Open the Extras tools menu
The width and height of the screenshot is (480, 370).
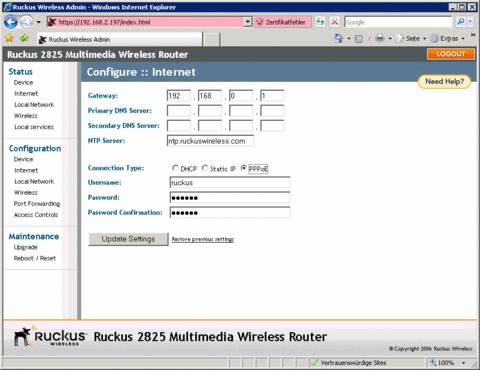pyautogui.click(x=447, y=39)
